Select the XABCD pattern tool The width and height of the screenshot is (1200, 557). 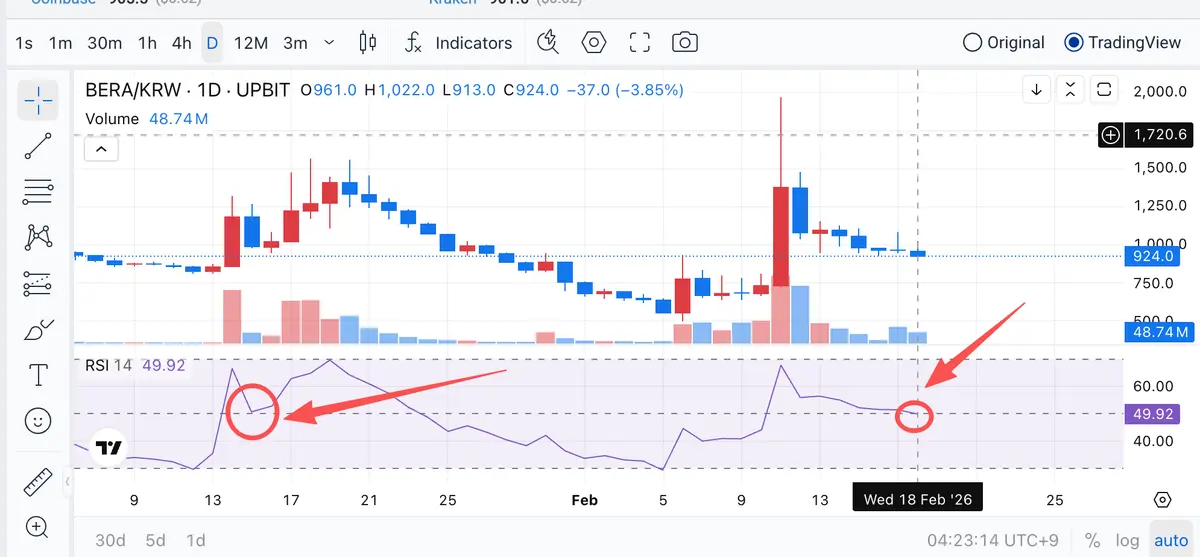coord(38,238)
